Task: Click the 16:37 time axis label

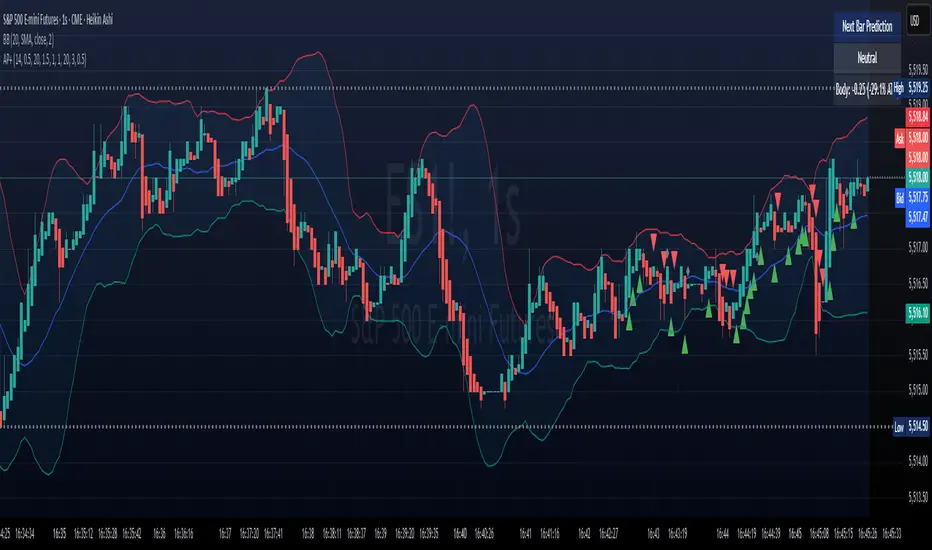Action: (225, 533)
